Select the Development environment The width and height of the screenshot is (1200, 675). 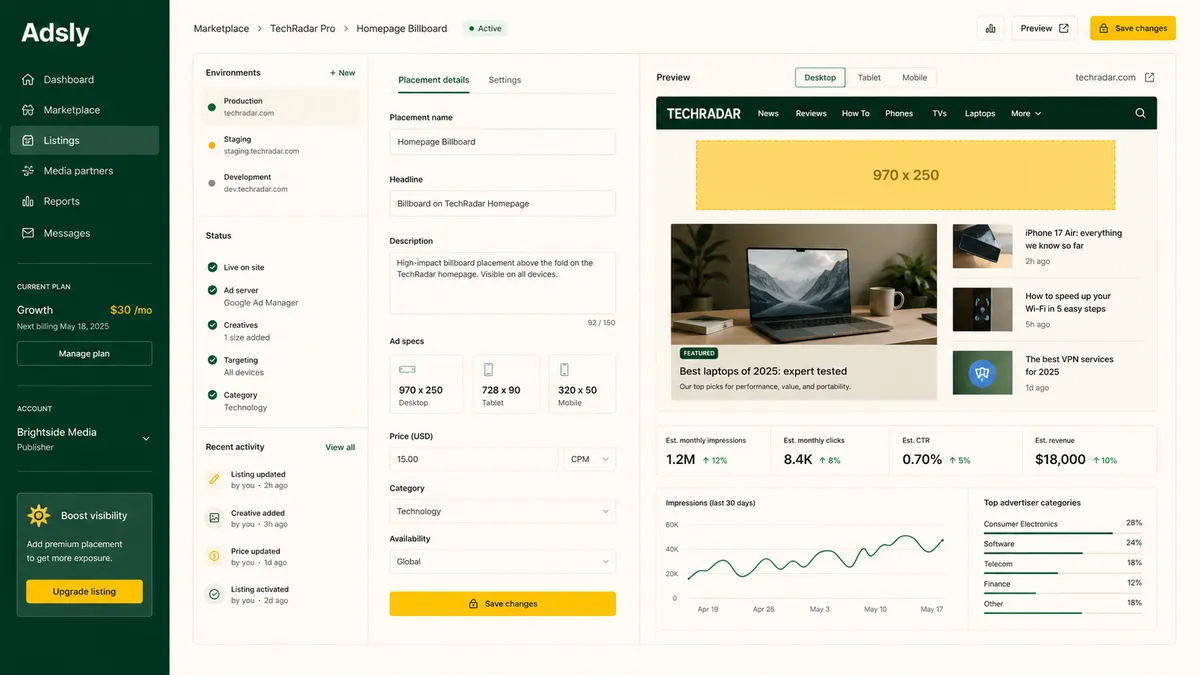click(280, 183)
